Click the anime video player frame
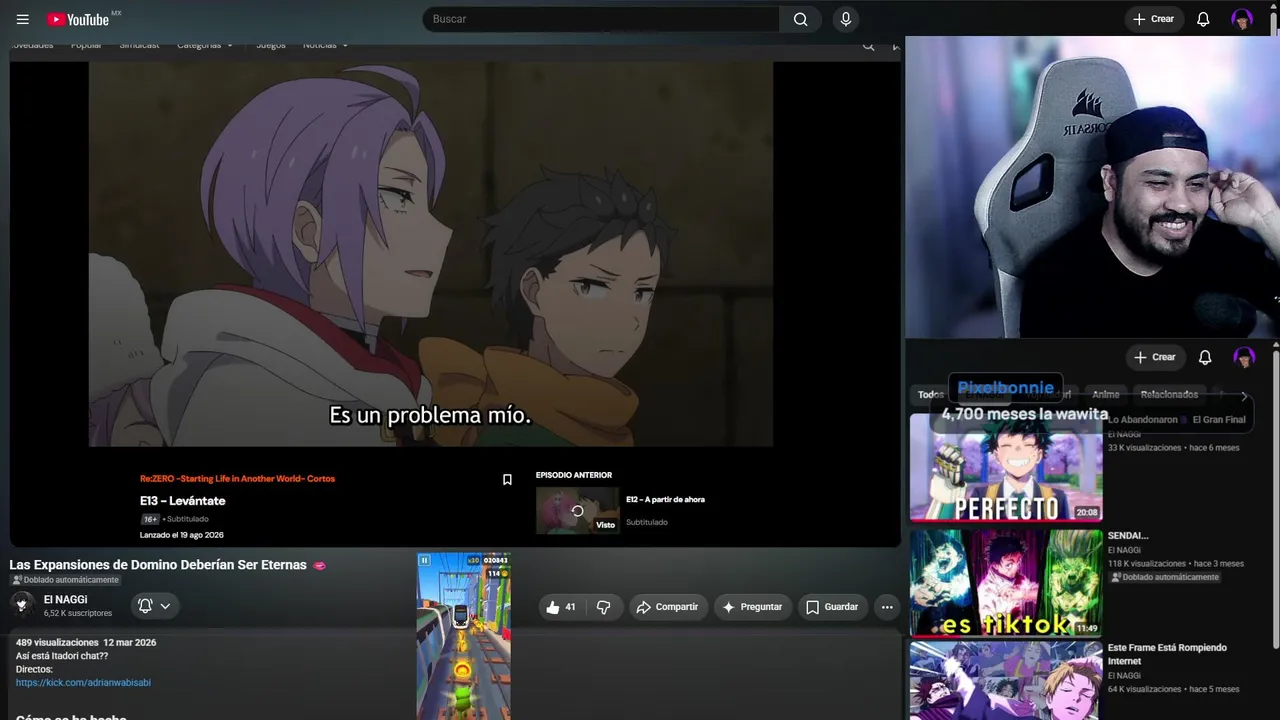Image resolution: width=1280 pixels, height=720 pixels. point(431,254)
